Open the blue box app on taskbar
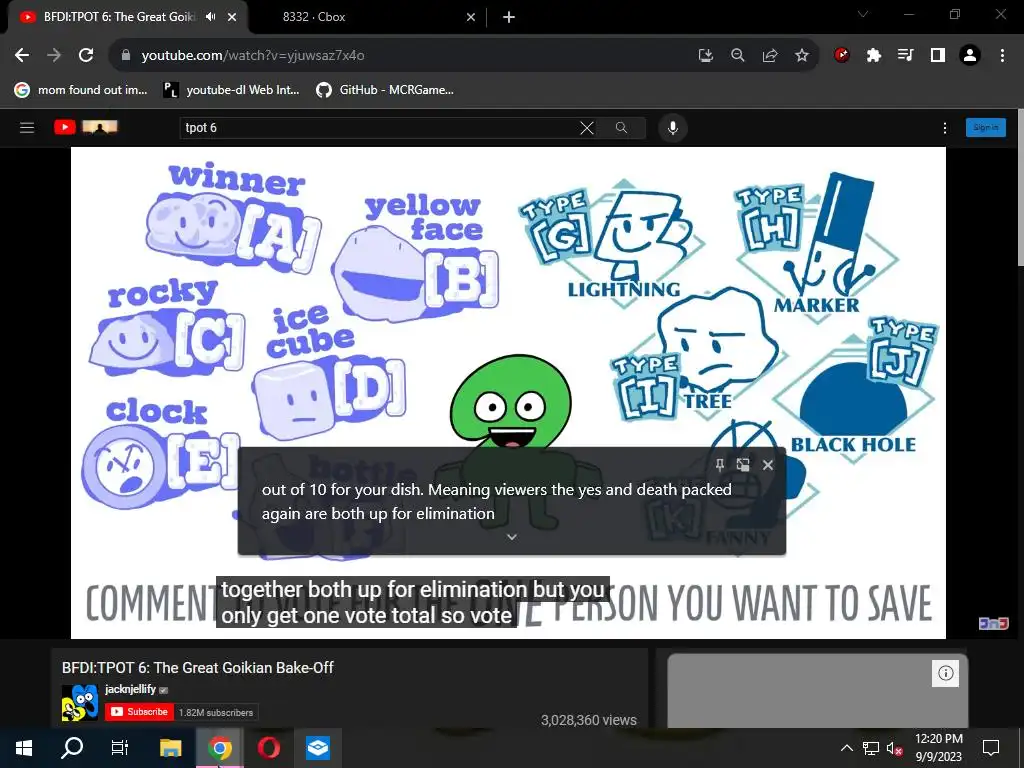This screenshot has height=768, width=1024. point(318,748)
